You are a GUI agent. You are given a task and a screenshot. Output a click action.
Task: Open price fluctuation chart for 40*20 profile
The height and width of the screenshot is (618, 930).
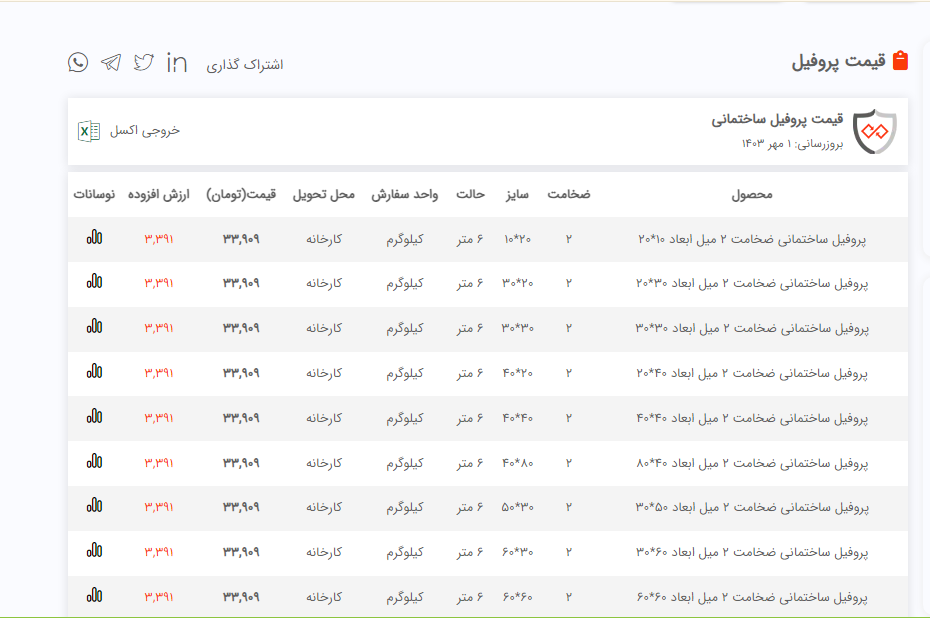[94, 372]
